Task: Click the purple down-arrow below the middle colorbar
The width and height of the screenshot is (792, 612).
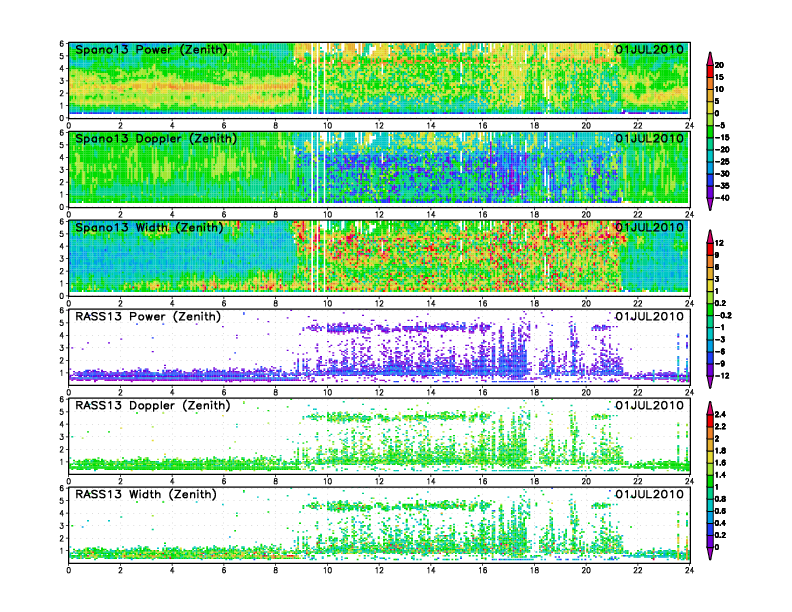Action: point(709,384)
